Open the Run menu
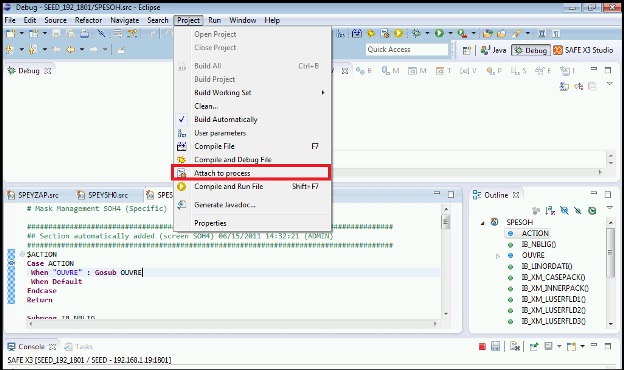Screen dimensions: 624x370 coord(214,20)
